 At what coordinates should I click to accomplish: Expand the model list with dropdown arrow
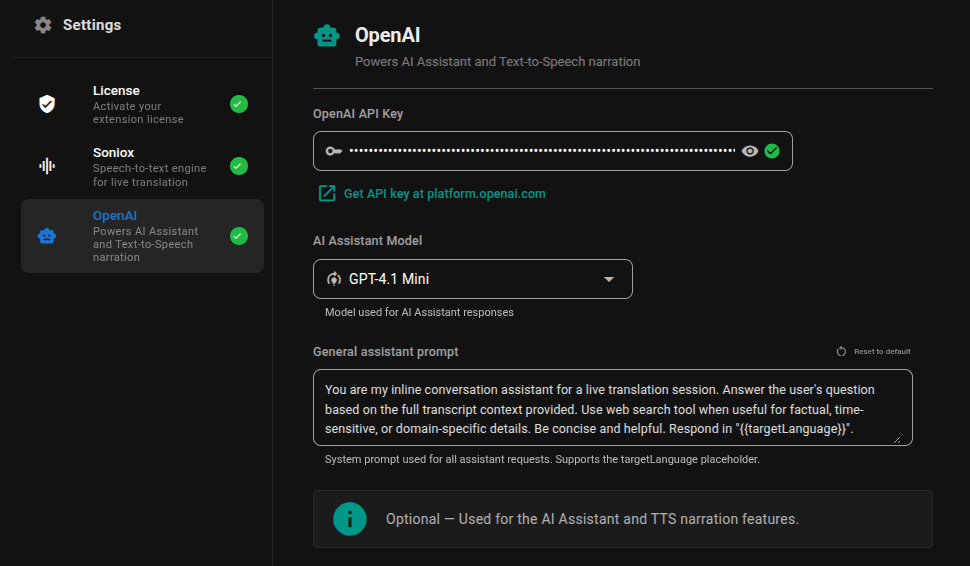tap(609, 280)
